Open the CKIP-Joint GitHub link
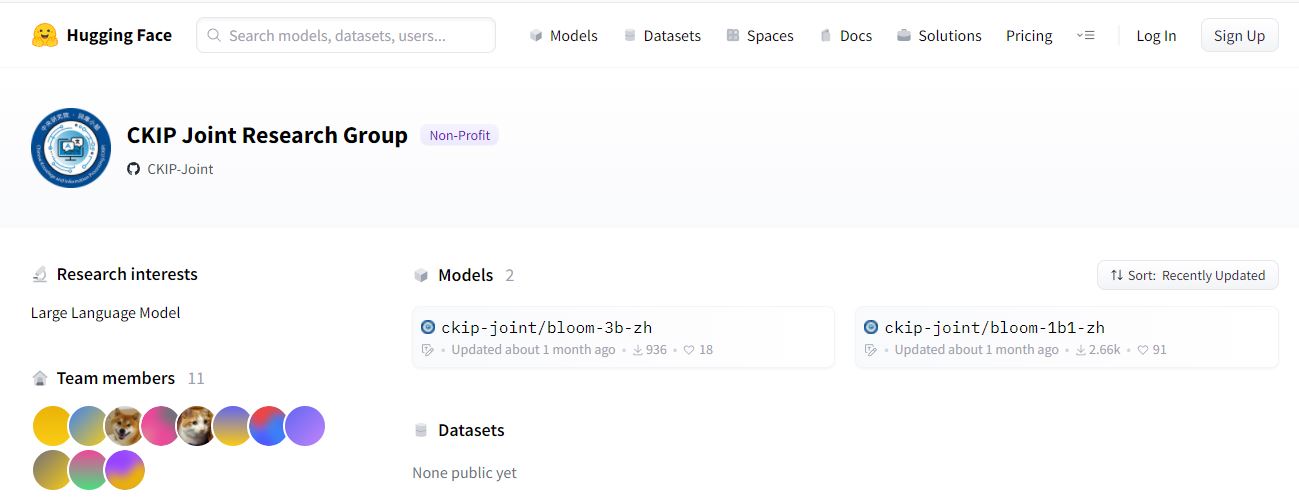Screen dimensions: 1299x503 coord(180,169)
